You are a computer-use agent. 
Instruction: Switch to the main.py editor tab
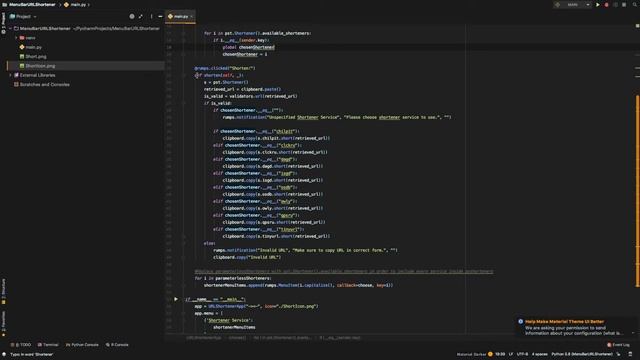[179, 16]
